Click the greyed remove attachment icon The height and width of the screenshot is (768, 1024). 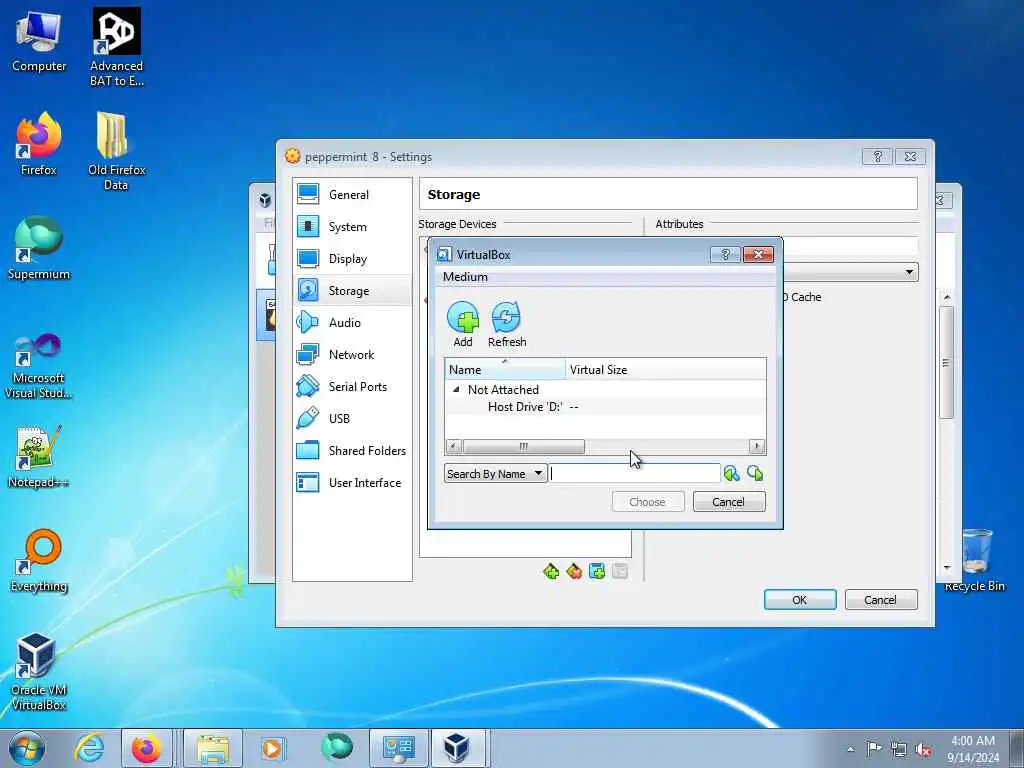[x=620, y=571]
